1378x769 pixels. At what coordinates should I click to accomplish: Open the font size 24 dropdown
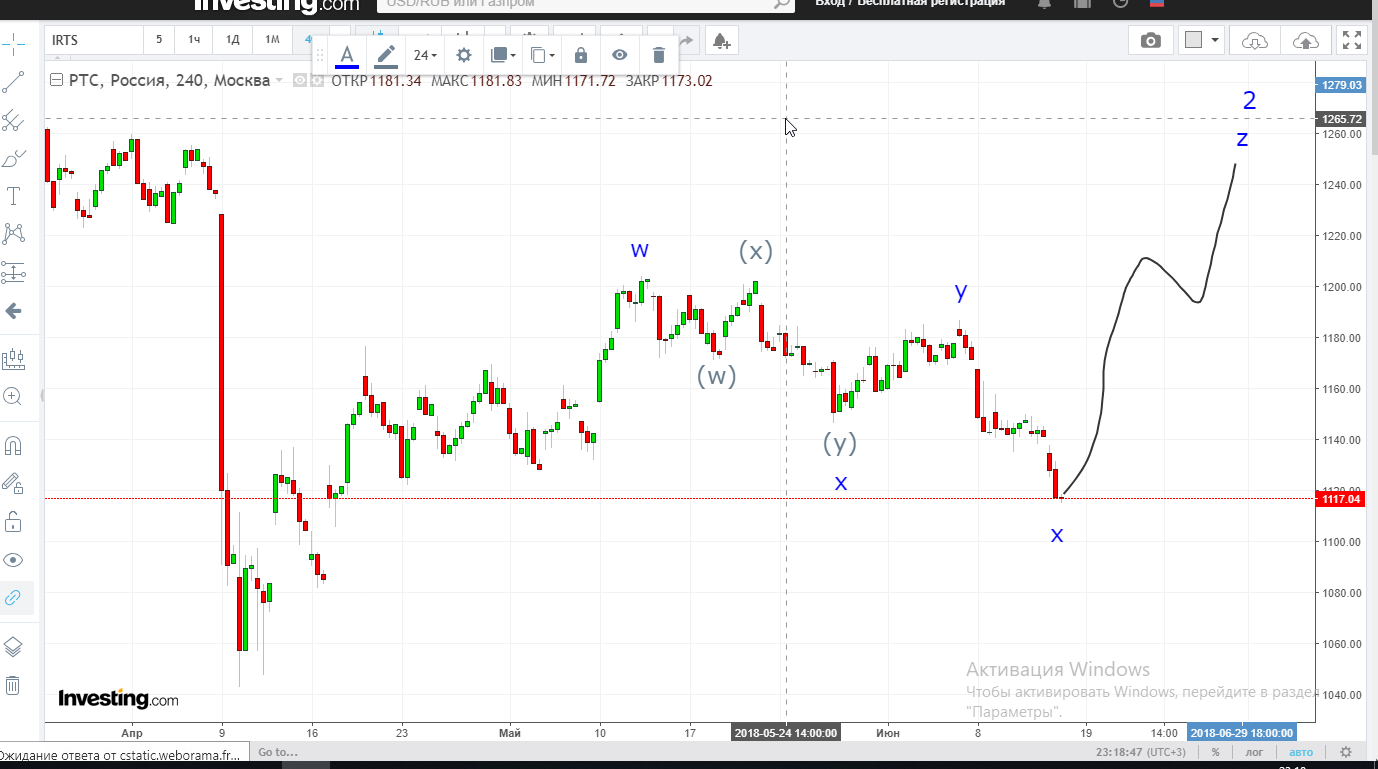[425, 55]
